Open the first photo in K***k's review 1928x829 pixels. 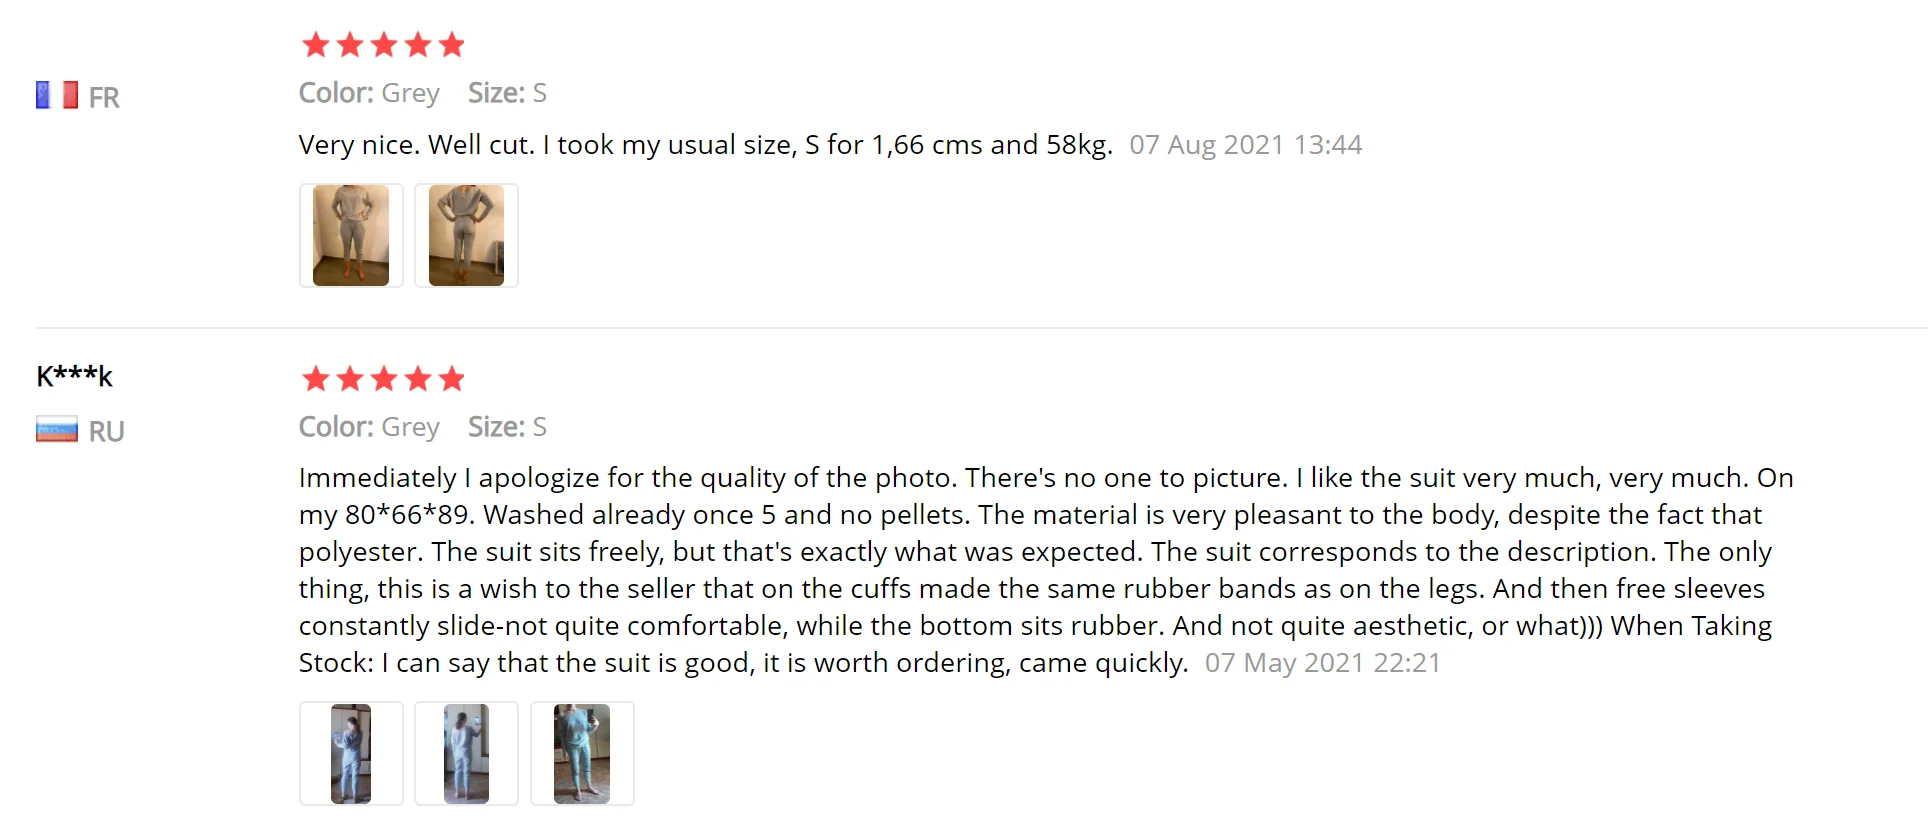coord(351,754)
